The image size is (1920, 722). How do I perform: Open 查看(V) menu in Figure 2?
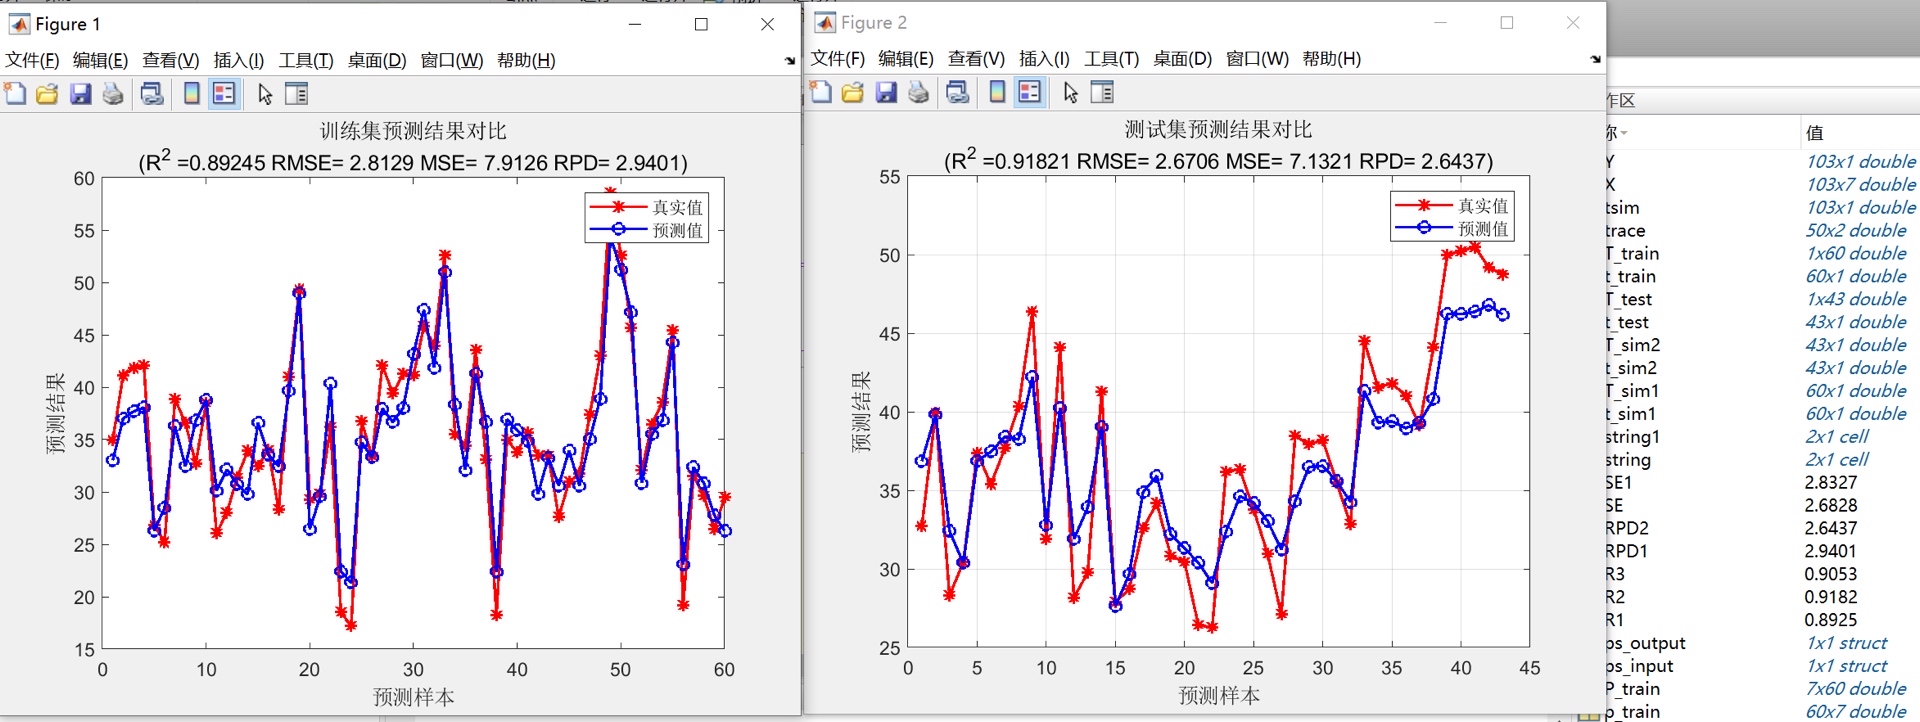click(977, 58)
